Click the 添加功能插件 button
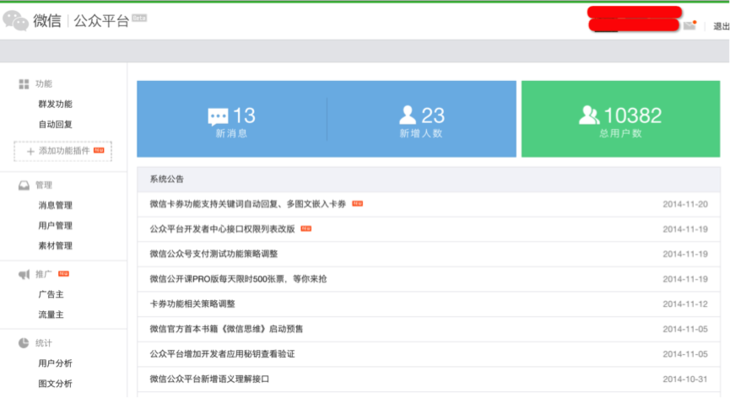Viewport: 730px width, 398px height. tap(63, 151)
